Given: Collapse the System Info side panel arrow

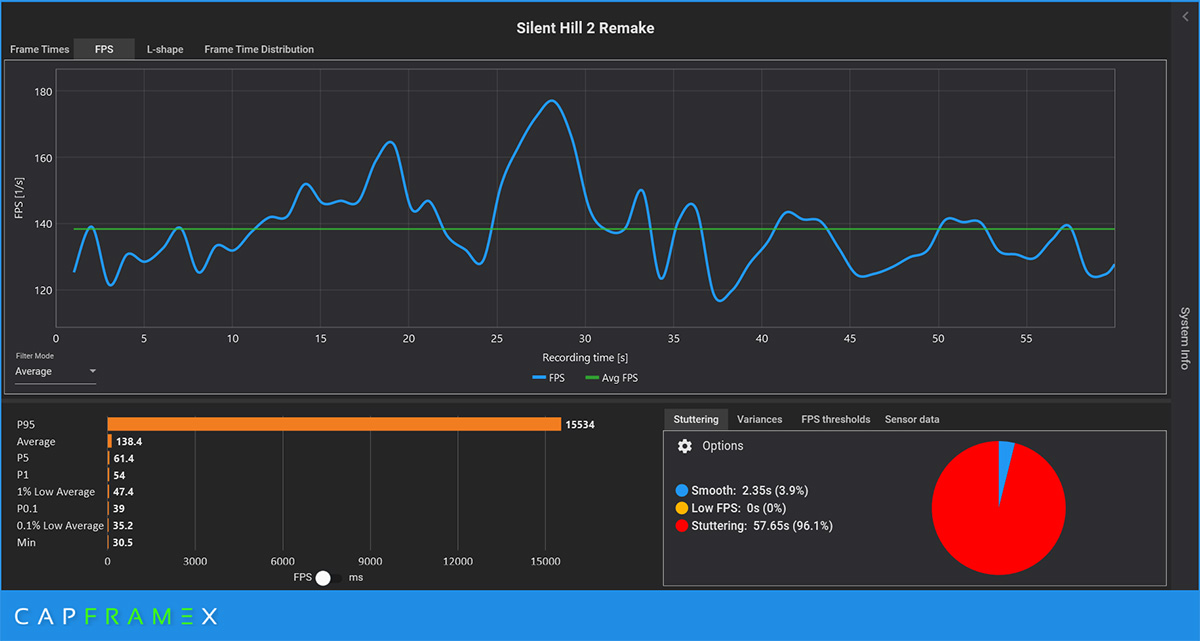Looking at the screenshot, I should point(1185,19).
